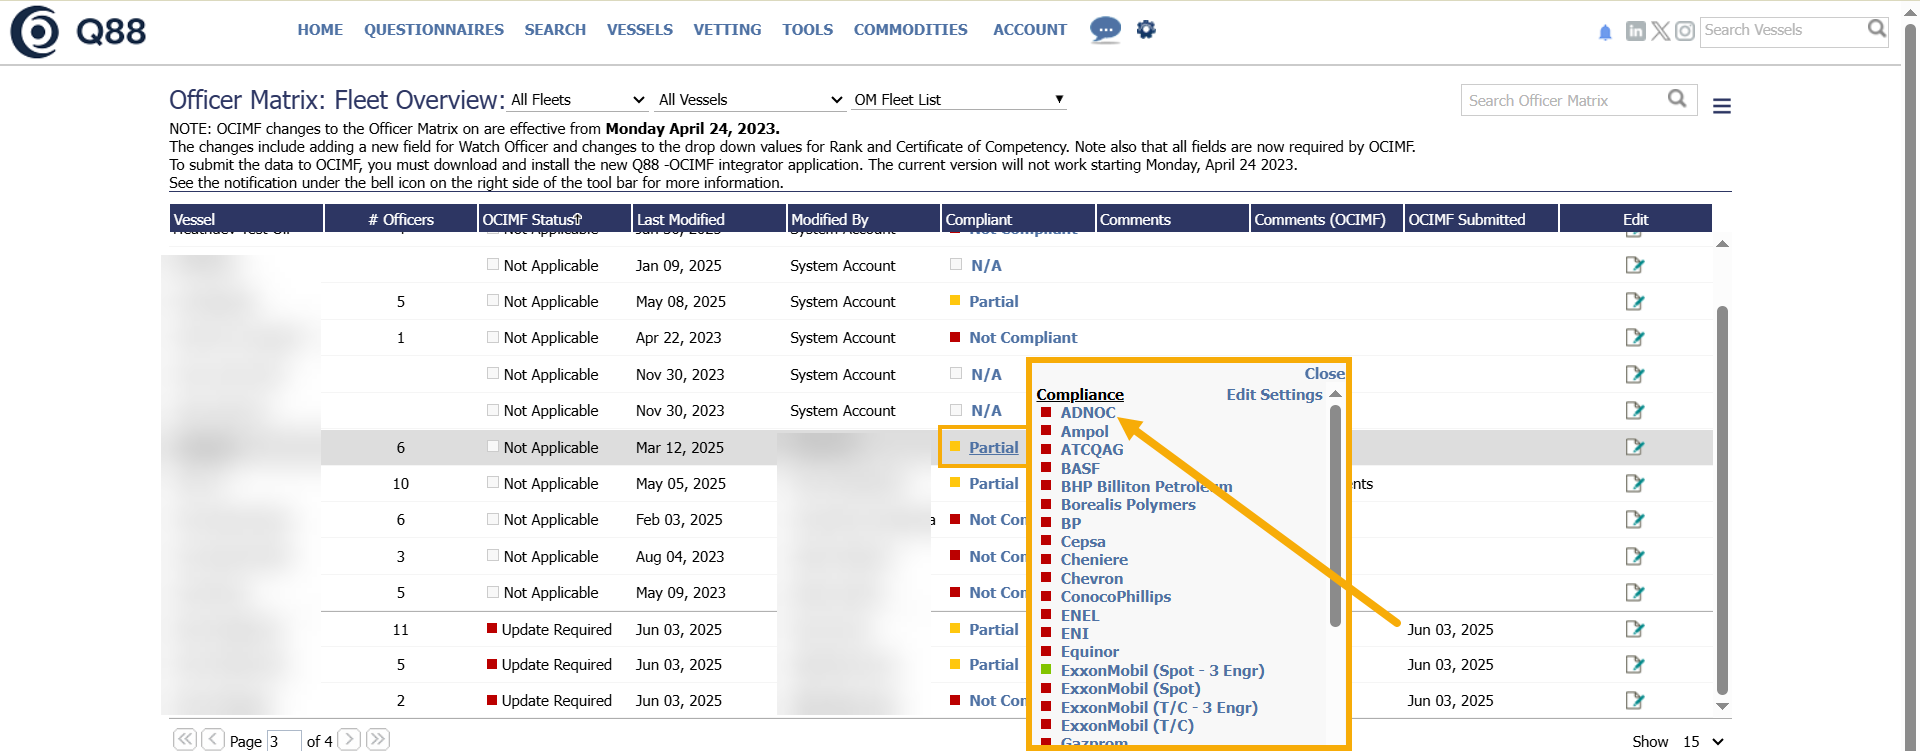The image size is (1920, 751).
Task: Open the Instagram social icon
Action: tap(1685, 31)
